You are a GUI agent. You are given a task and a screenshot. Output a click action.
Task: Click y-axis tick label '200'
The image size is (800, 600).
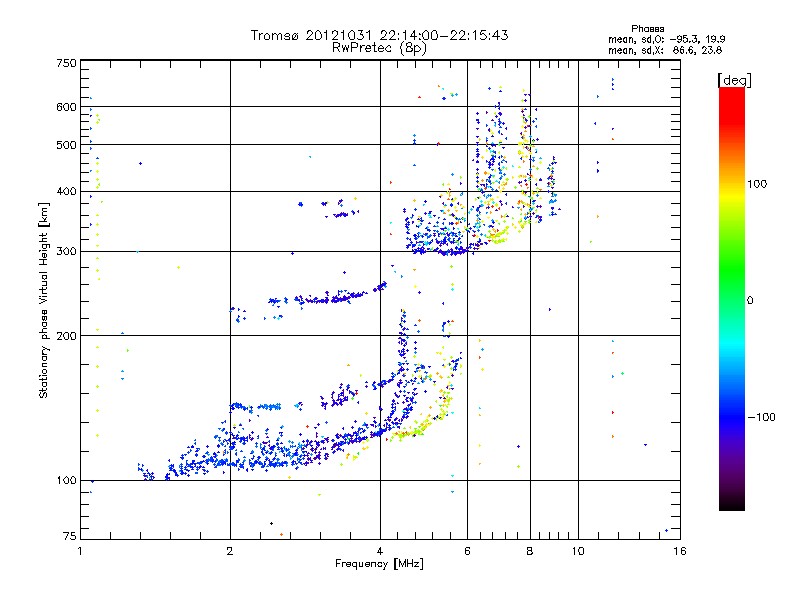click(x=66, y=336)
